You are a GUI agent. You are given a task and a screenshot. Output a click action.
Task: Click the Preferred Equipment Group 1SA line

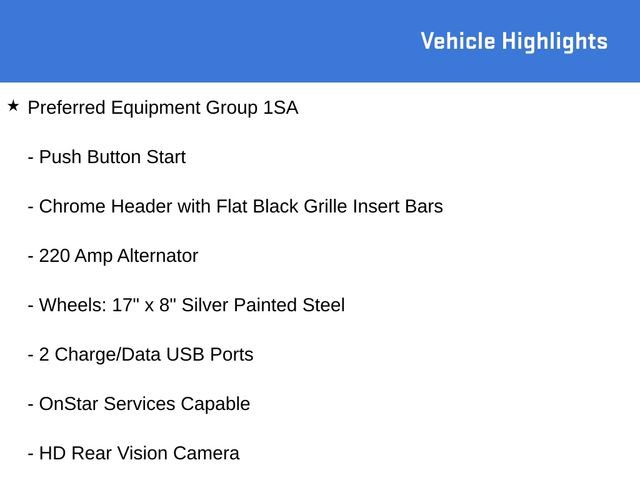coord(163,108)
